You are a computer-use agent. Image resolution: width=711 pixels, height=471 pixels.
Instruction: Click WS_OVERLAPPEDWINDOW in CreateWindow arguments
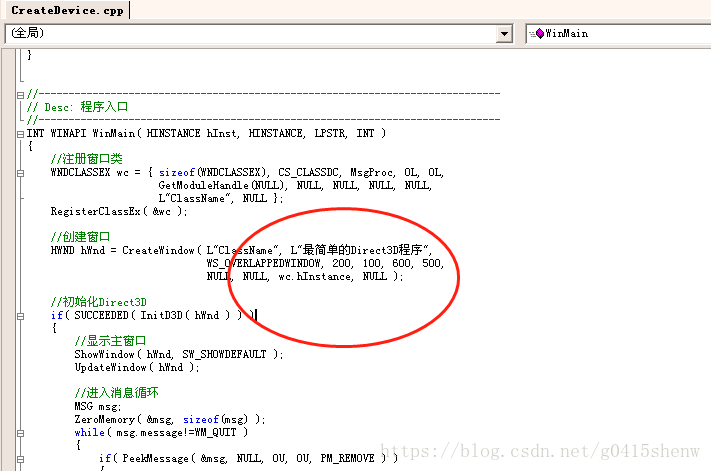264,263
